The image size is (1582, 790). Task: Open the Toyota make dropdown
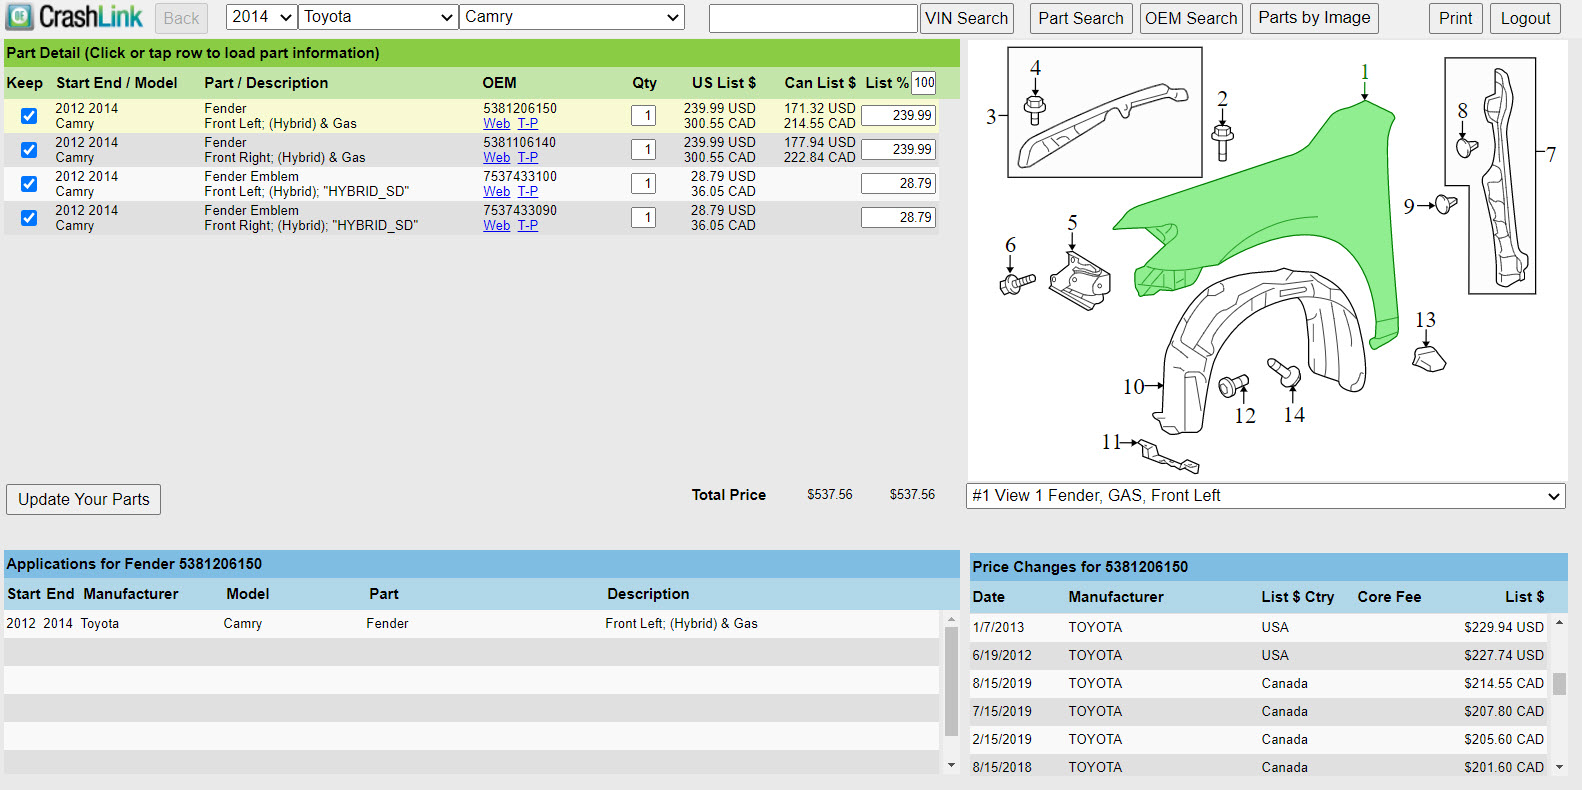tap(378, 17)
